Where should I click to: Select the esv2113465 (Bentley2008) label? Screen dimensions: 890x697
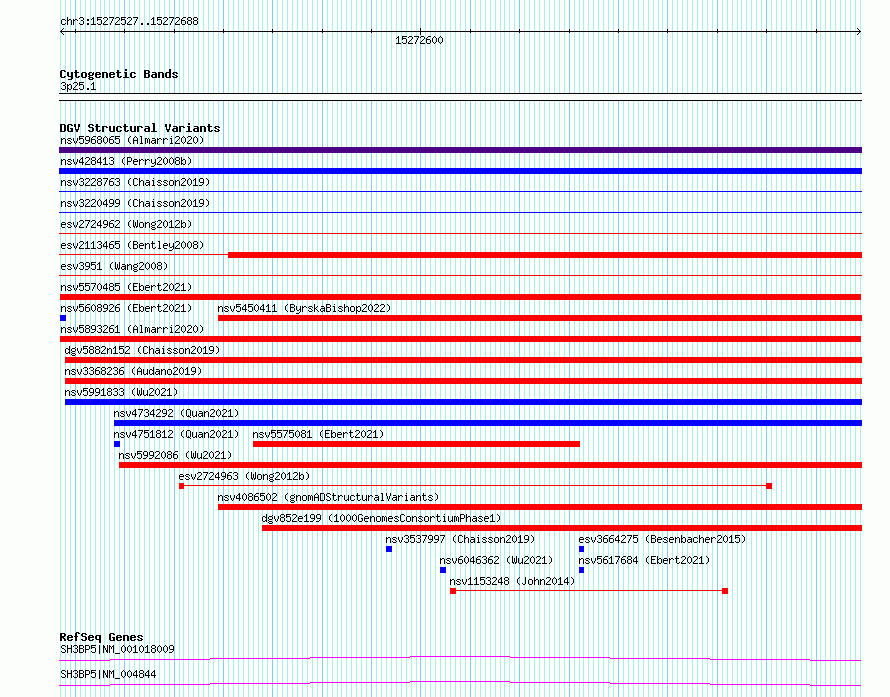pyautogui.click(x=132, y=245)
